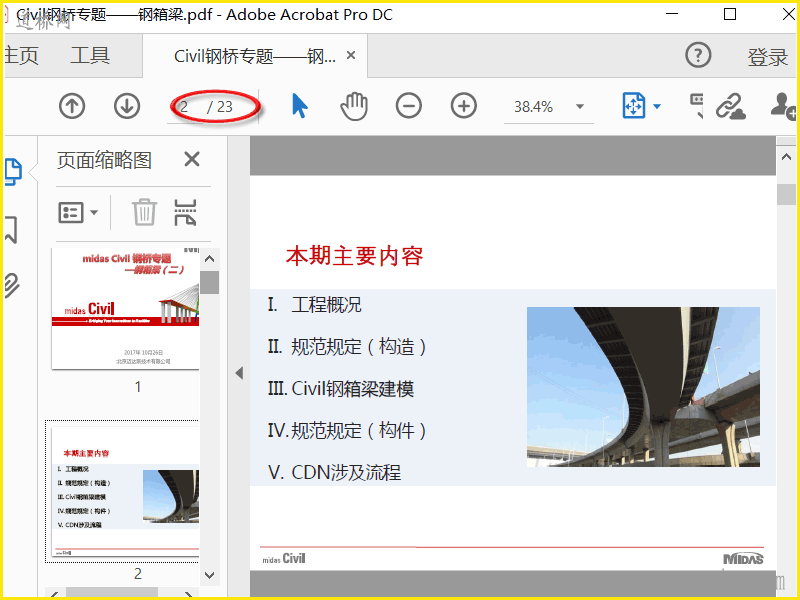Close the 页面缩略图 panel

(192, 159)
